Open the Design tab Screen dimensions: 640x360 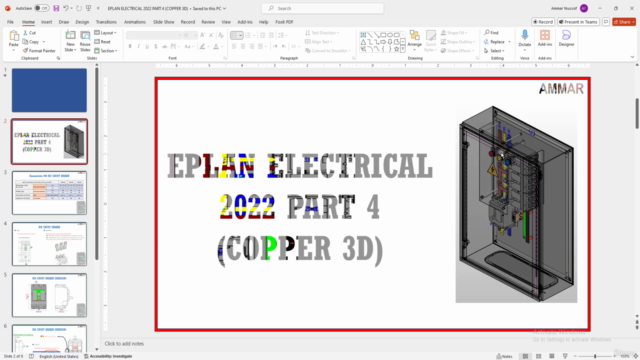82,22
